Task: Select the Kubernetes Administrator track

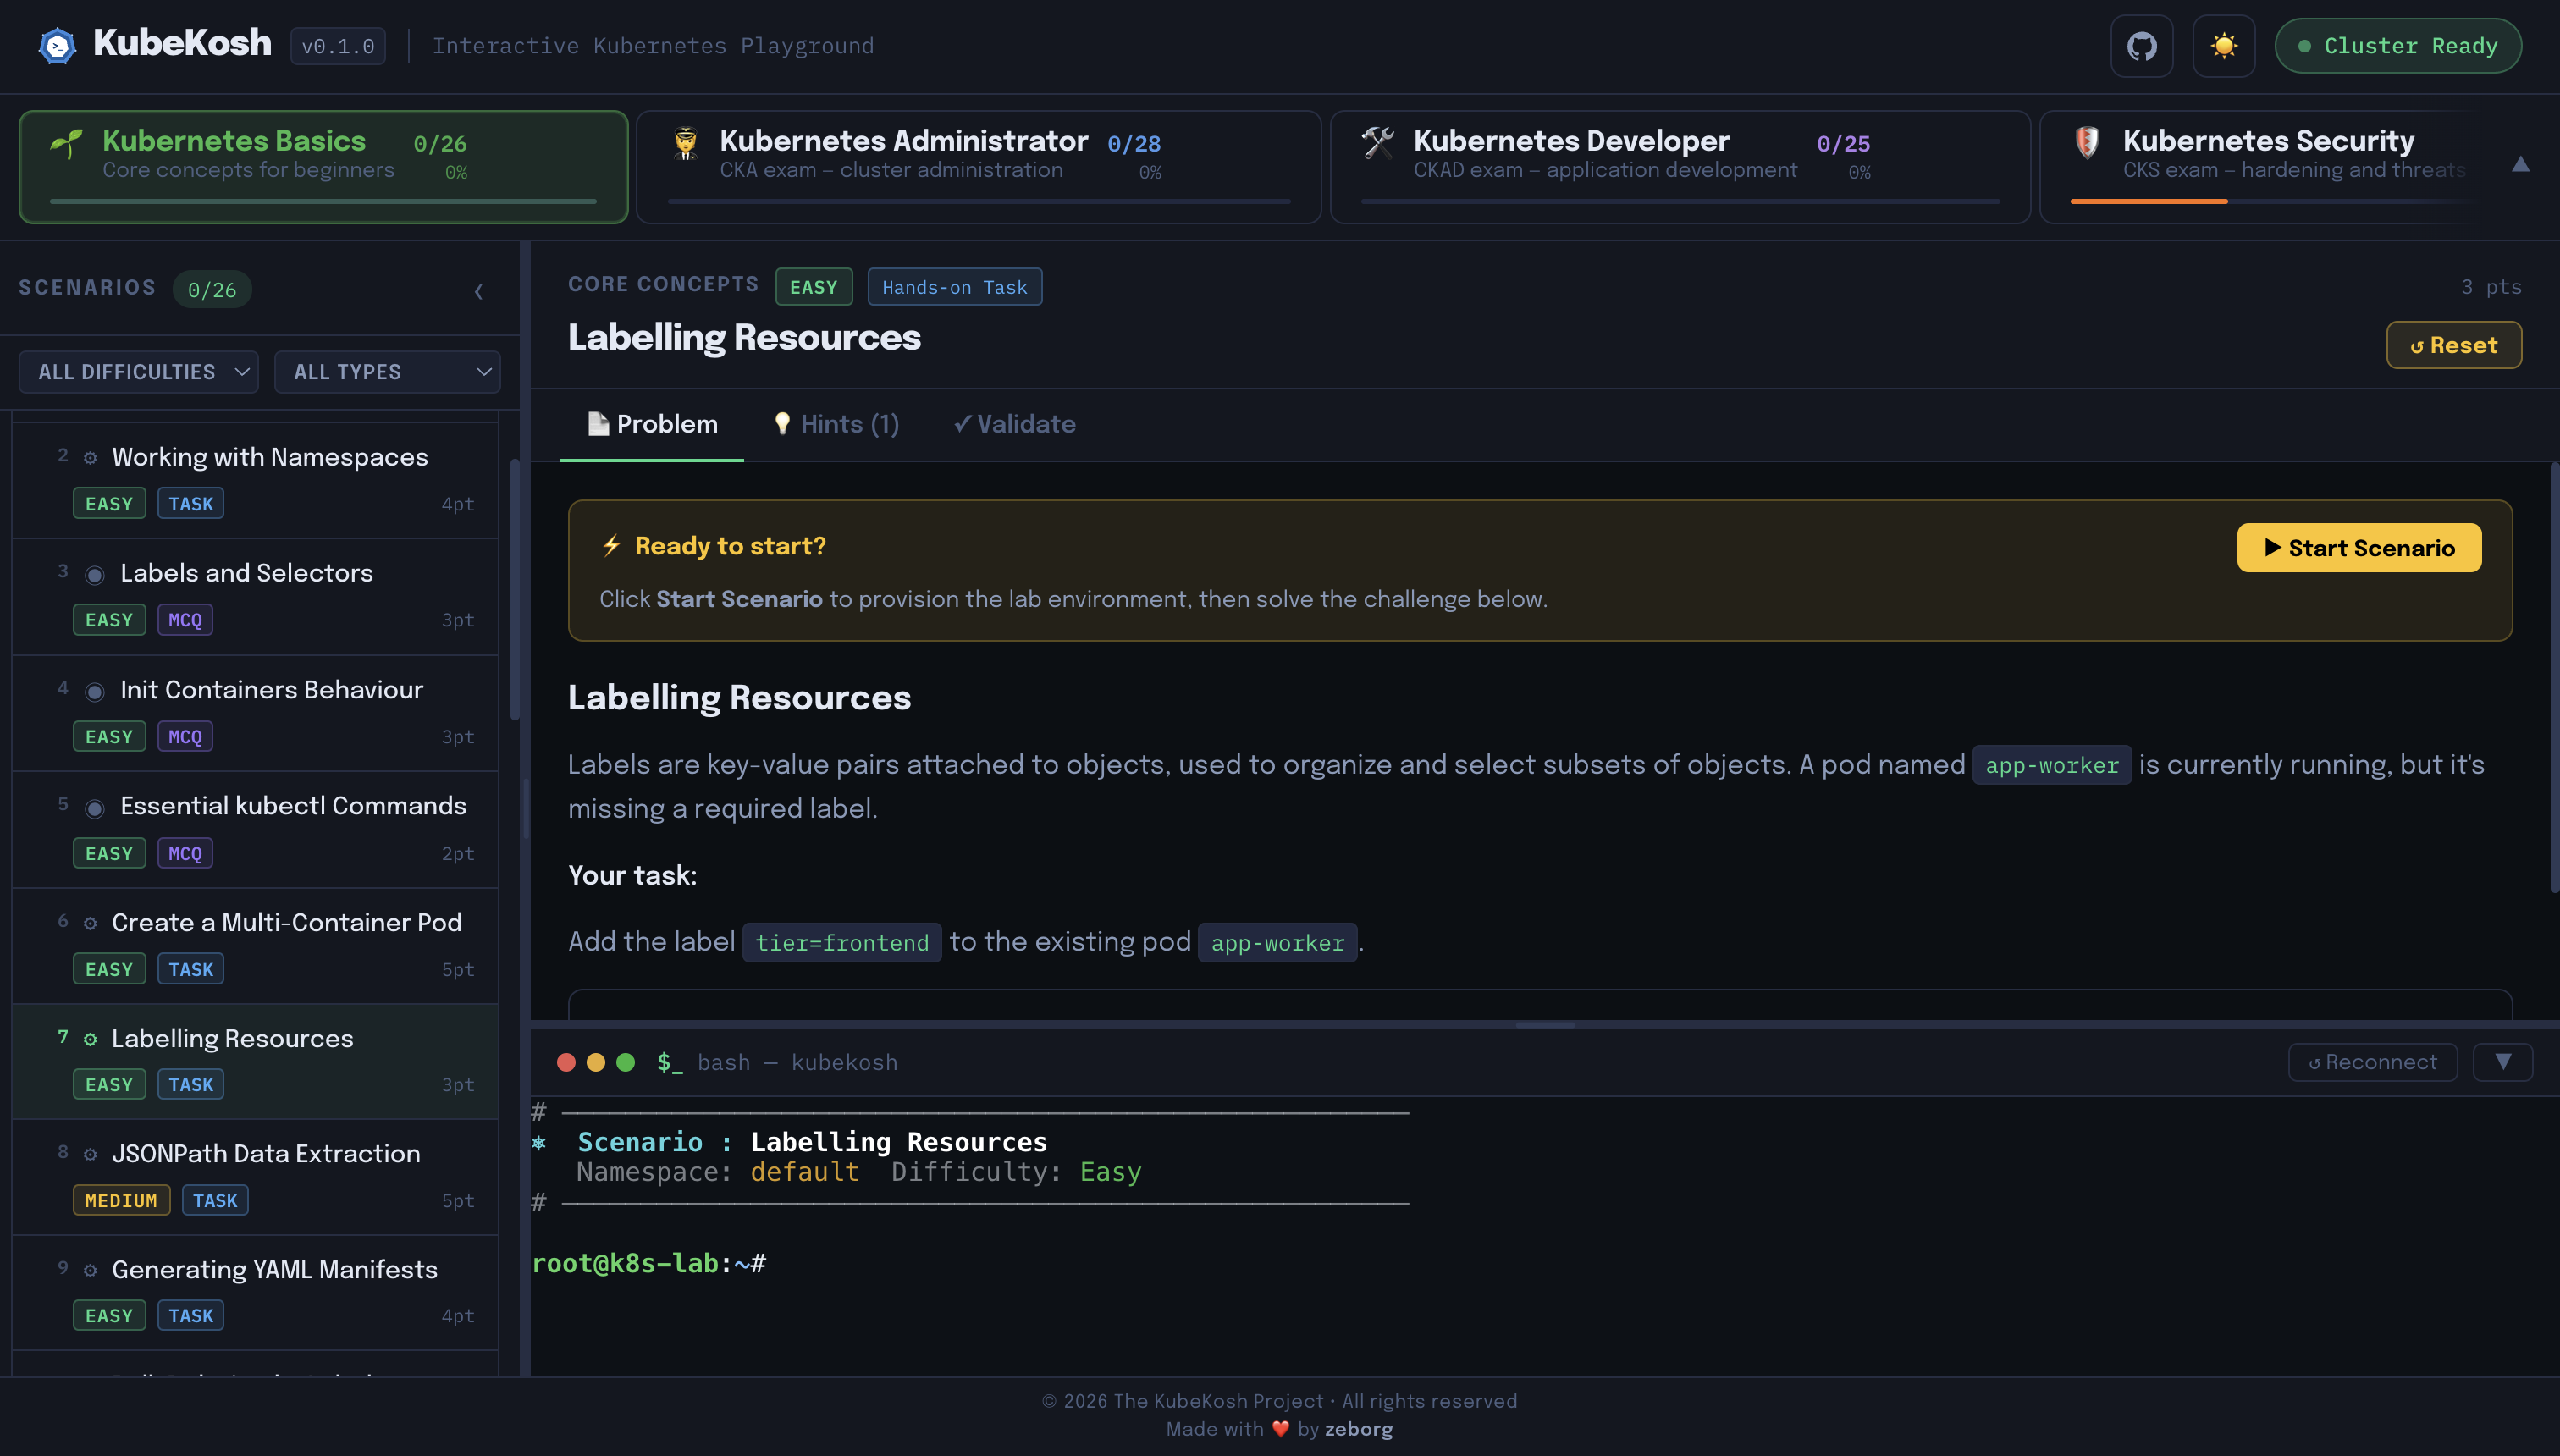Action: (x=978, y=166)
